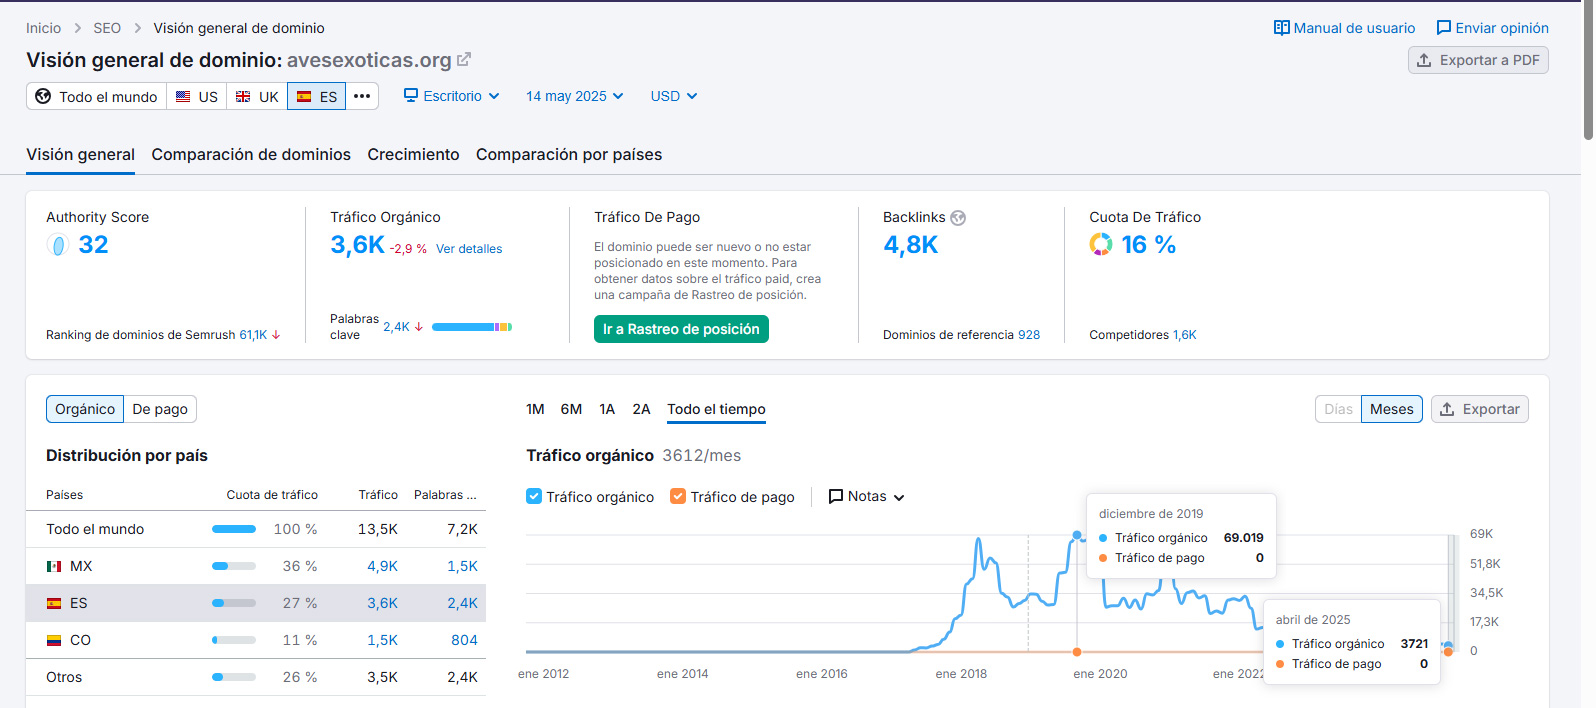Screen dimensions: 1596x708
Task: Toggle Tráfico de pago checkbox
Action: coord(678,496)
